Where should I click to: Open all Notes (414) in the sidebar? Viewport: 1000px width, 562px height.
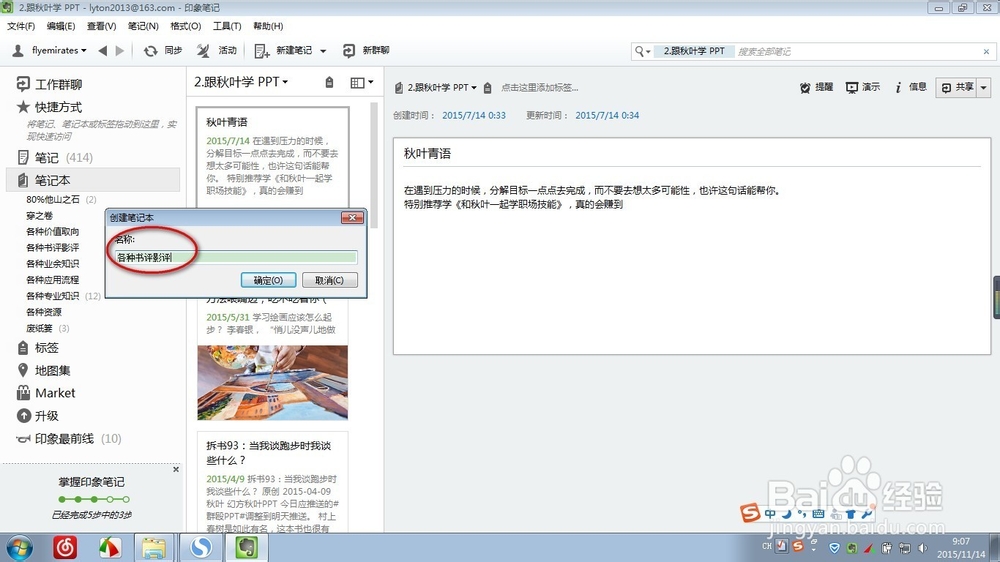pos(55,157)
